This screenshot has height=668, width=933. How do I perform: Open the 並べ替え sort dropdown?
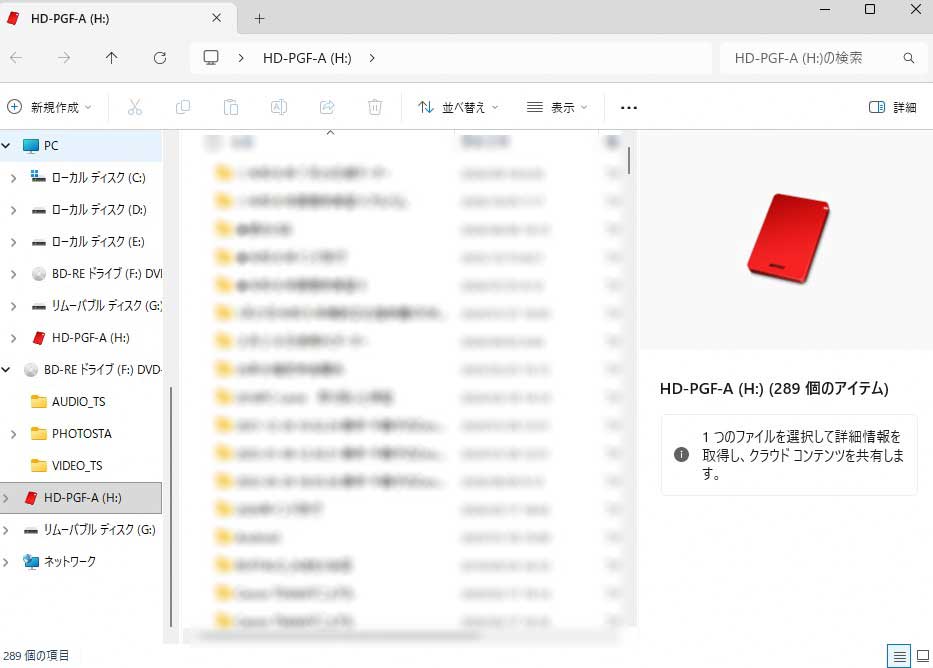click(458, 108)
